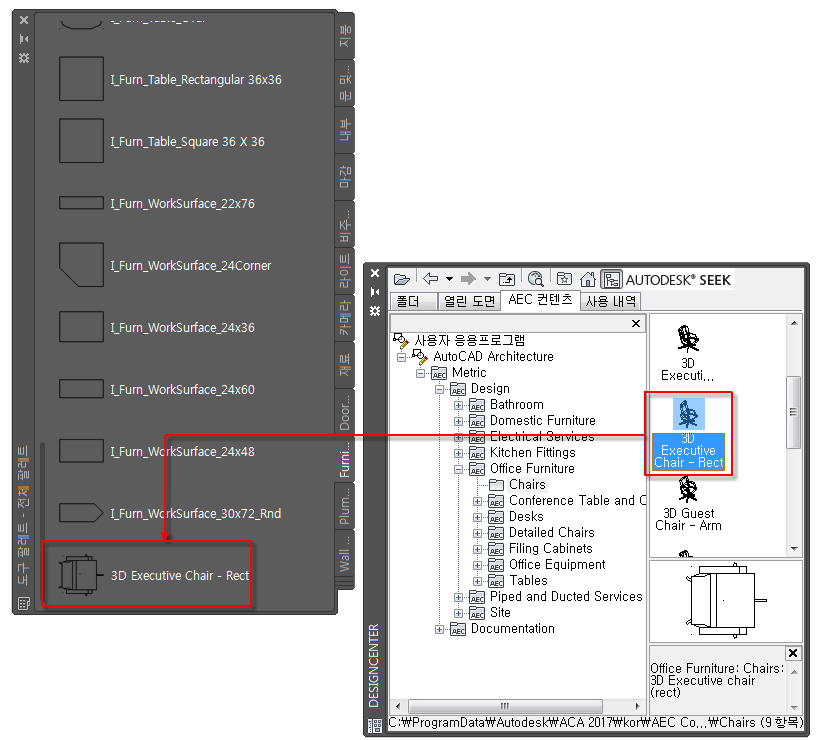Expand the Bathroom folder node

pyautogui.click(x=458, y=405)
